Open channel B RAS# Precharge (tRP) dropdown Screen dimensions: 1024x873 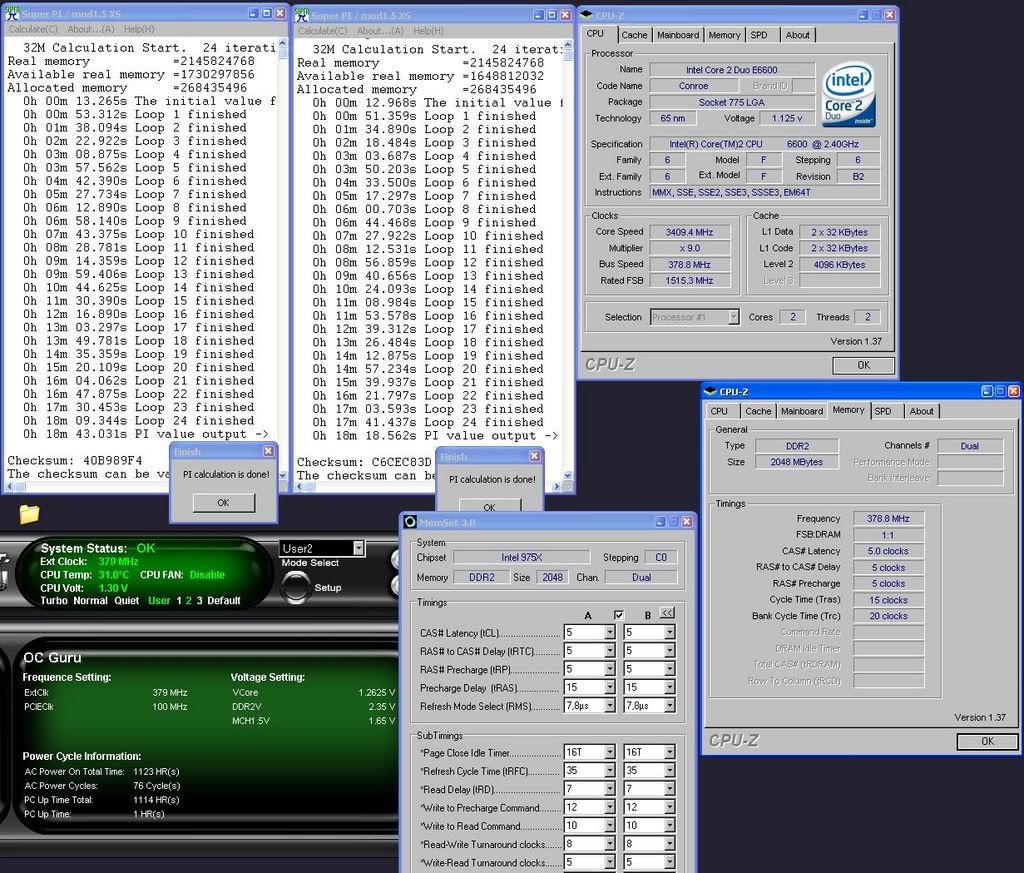(x=669, y=669)
